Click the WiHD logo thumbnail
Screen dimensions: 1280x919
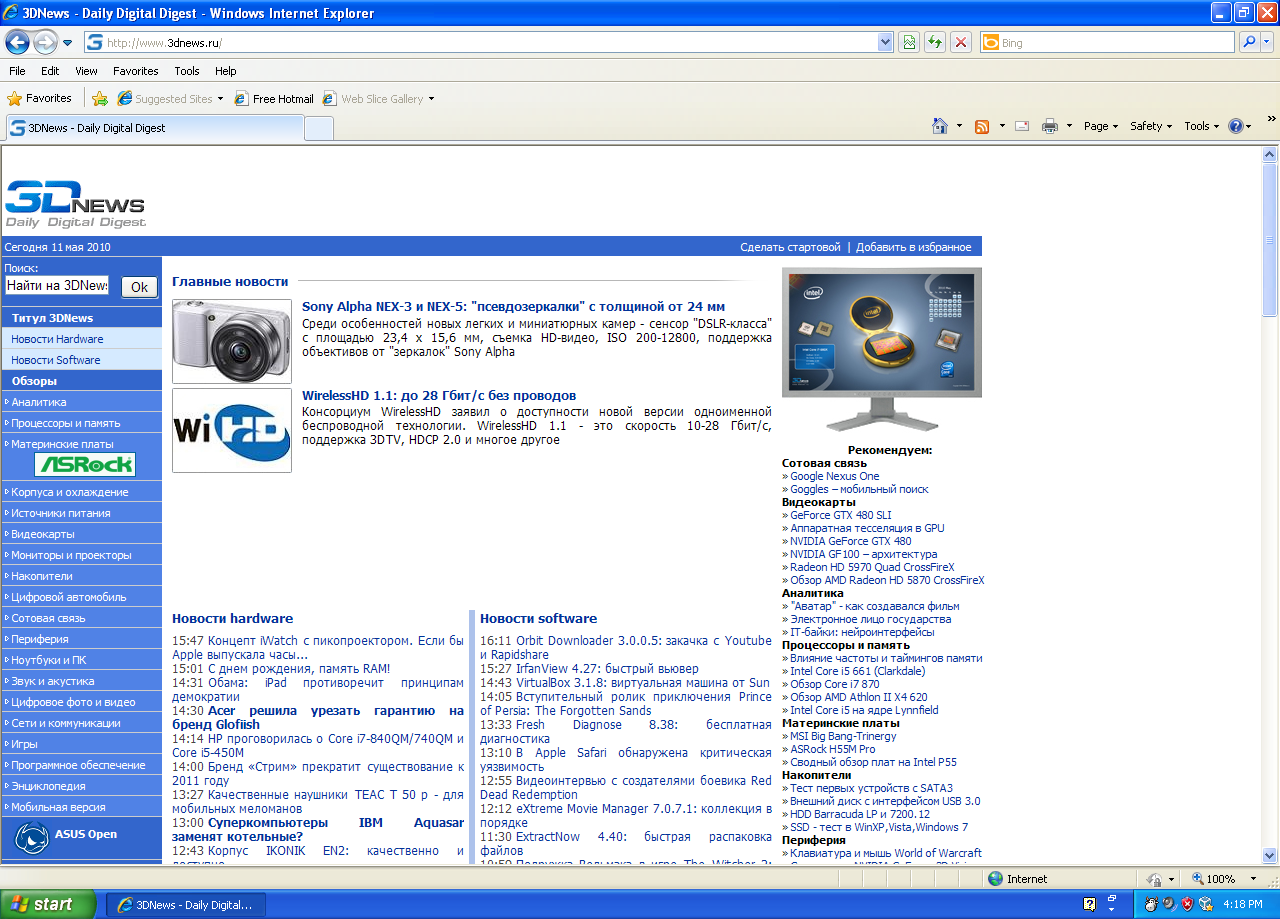pos(232,431)
